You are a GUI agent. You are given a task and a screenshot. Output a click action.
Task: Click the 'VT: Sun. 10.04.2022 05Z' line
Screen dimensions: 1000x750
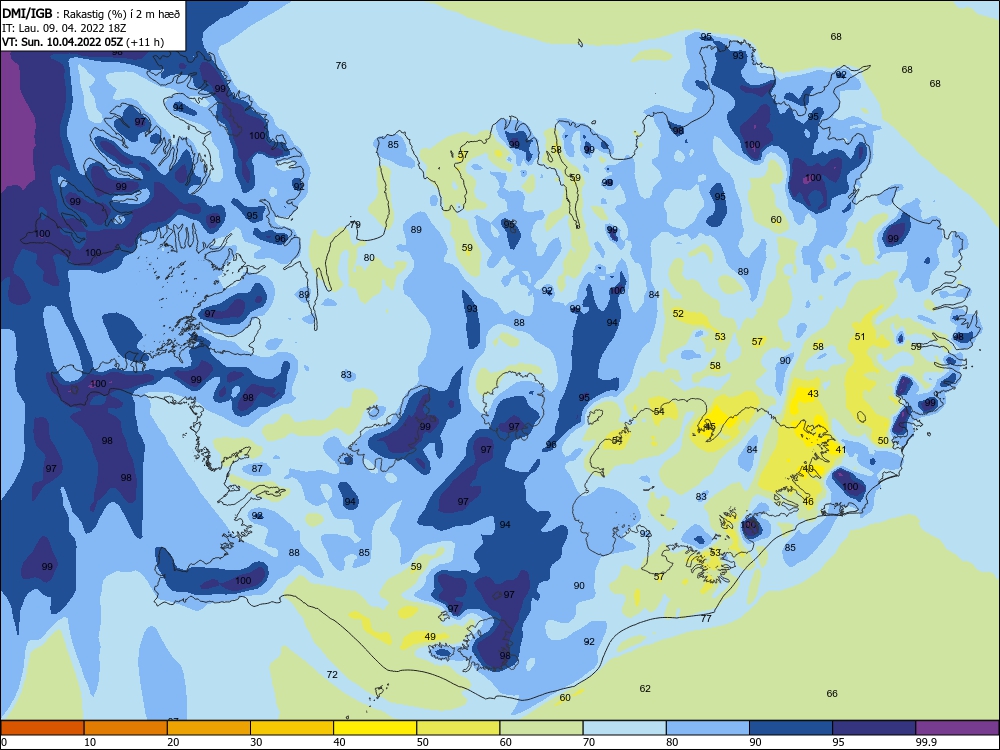pyautogui.click(x=62, y=42)
